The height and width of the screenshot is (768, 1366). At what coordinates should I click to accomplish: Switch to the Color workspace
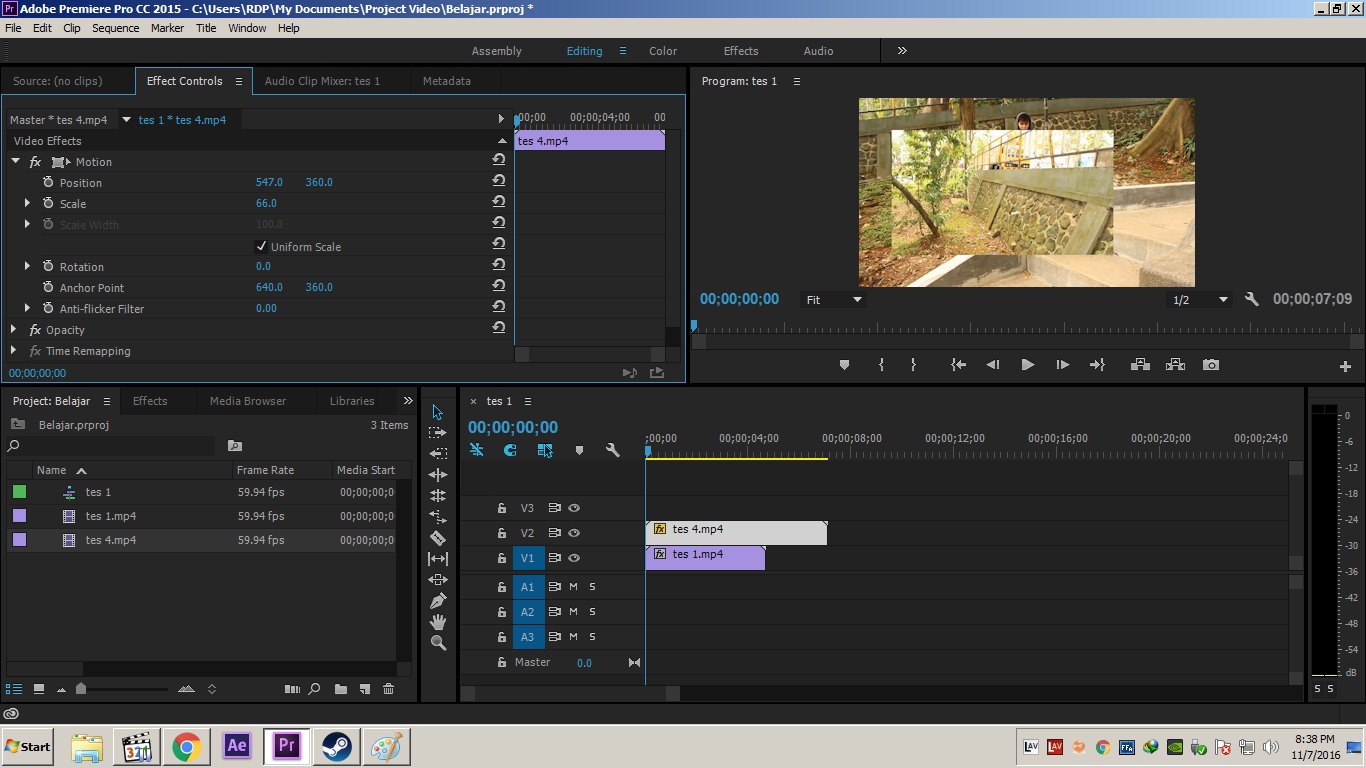(x=663, y=51)
